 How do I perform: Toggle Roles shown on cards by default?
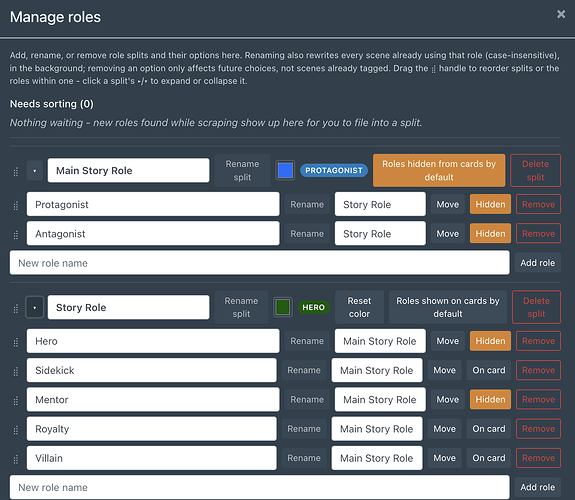tap(448, 307)
